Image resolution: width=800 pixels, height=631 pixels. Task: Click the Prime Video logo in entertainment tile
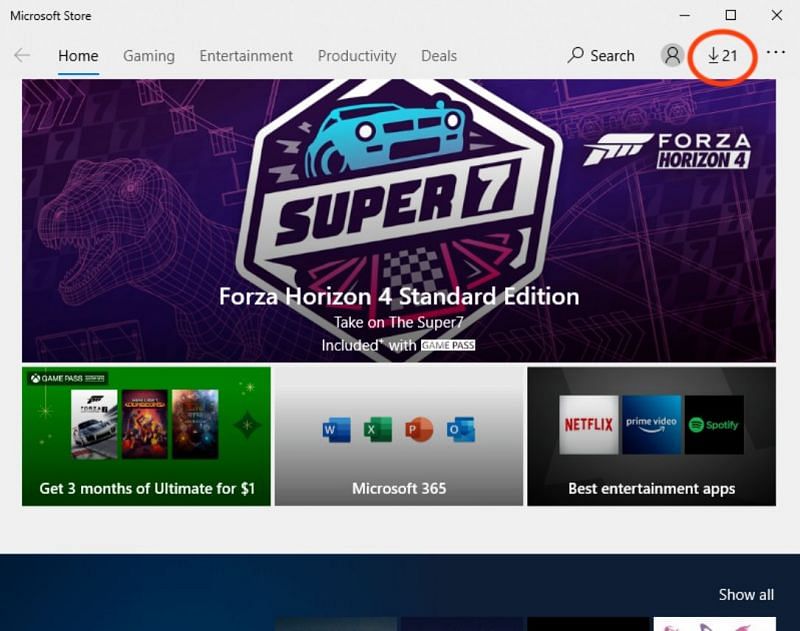pyautogui.click(x=652, y=424)
